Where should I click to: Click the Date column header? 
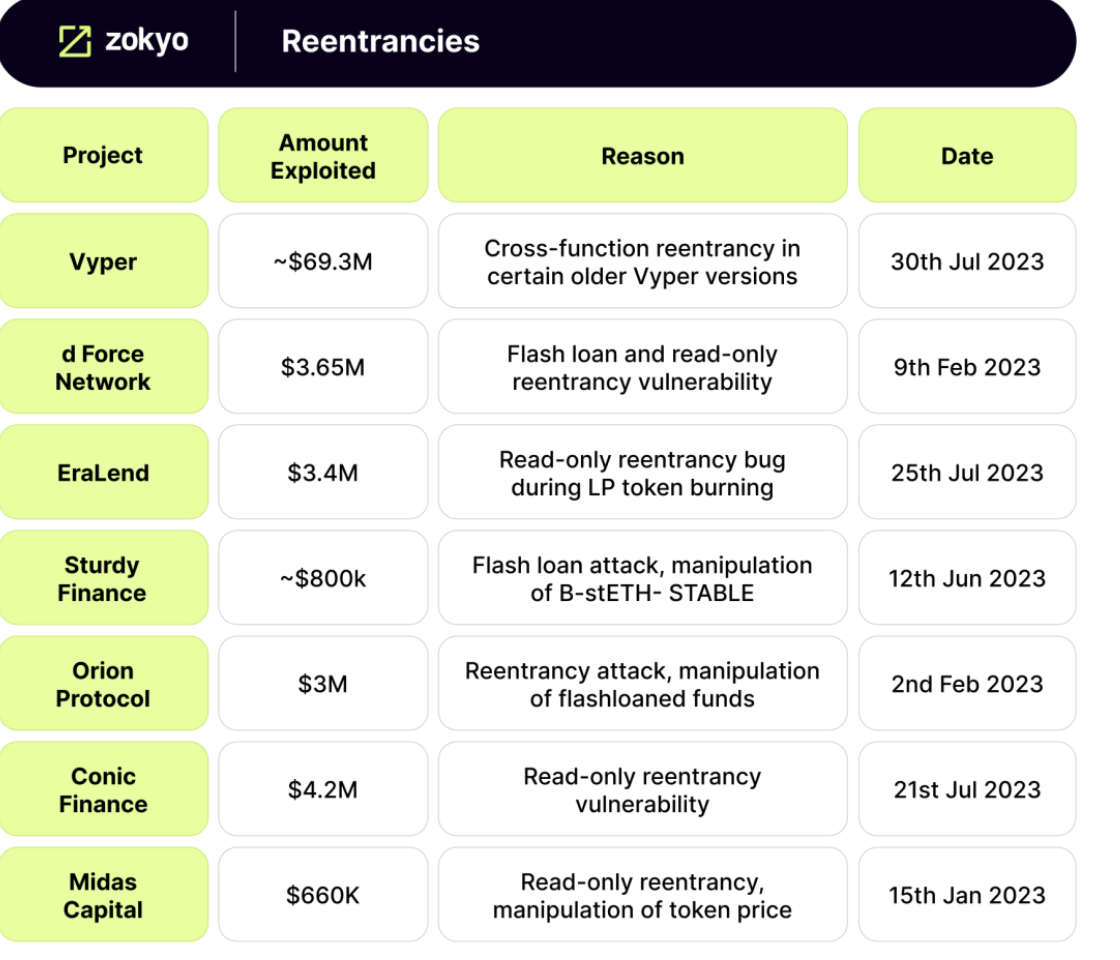(x=967, y=156)
